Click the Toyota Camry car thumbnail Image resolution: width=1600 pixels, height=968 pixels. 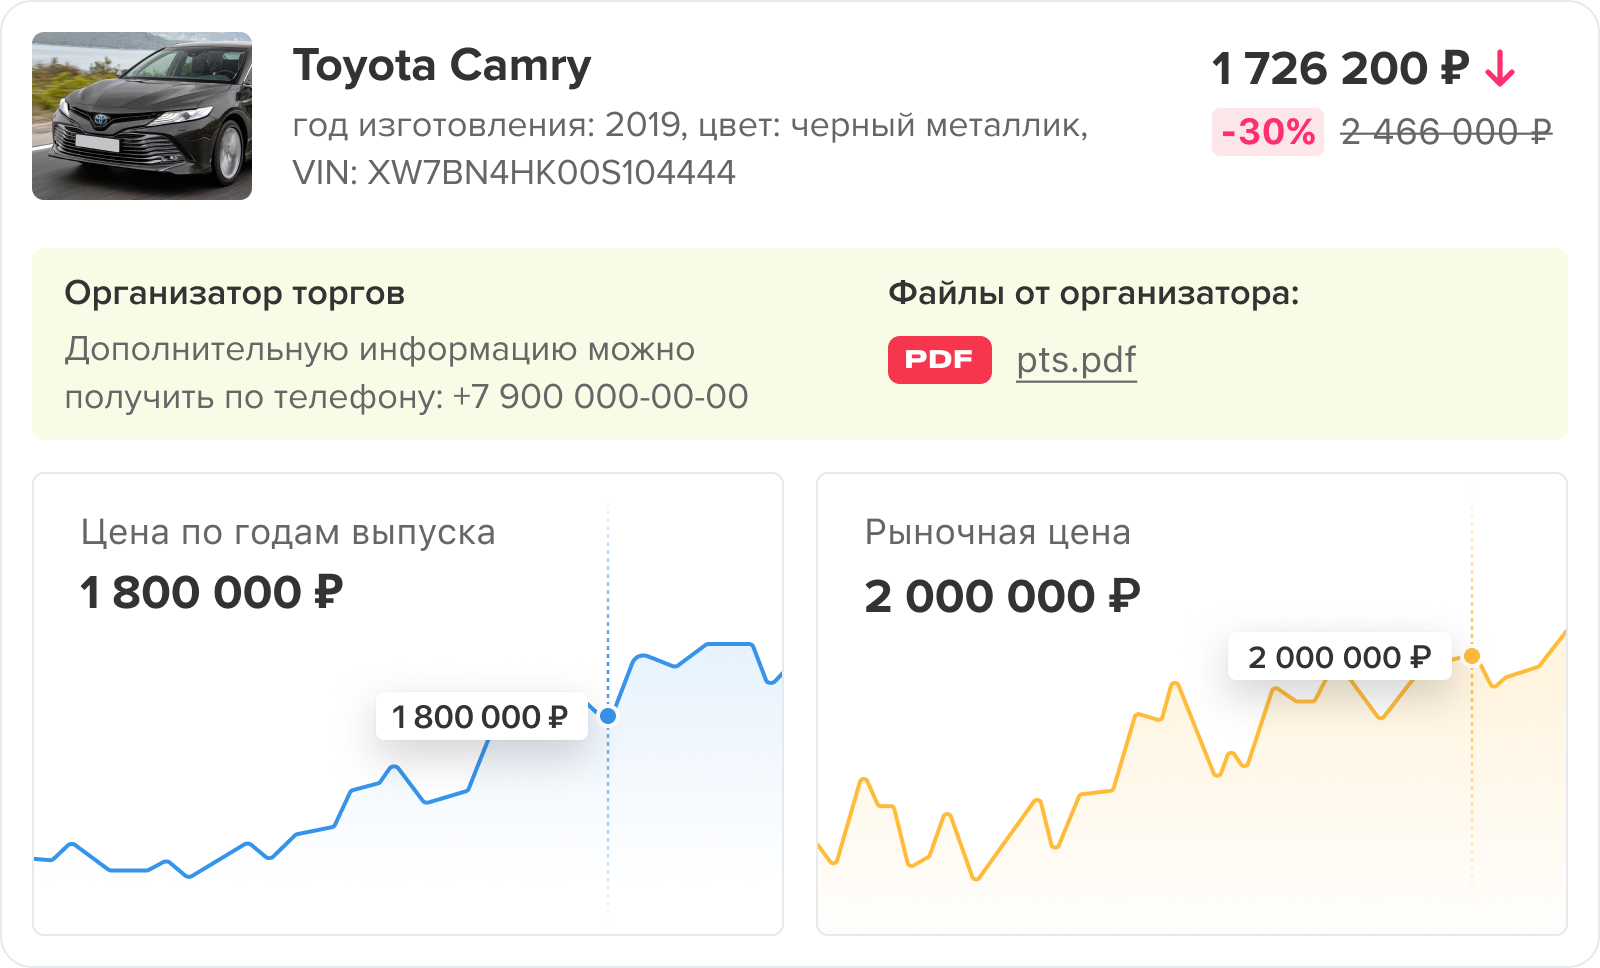[x=142, y=116]
